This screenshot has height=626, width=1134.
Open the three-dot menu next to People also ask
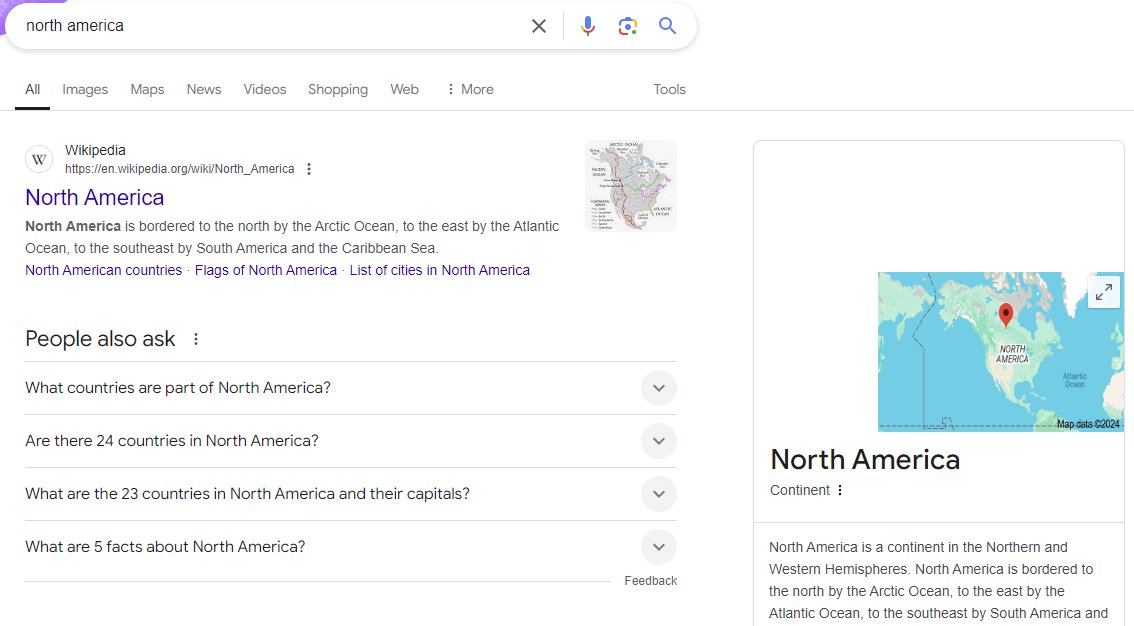pyautogui.click(x=195, y=338)
